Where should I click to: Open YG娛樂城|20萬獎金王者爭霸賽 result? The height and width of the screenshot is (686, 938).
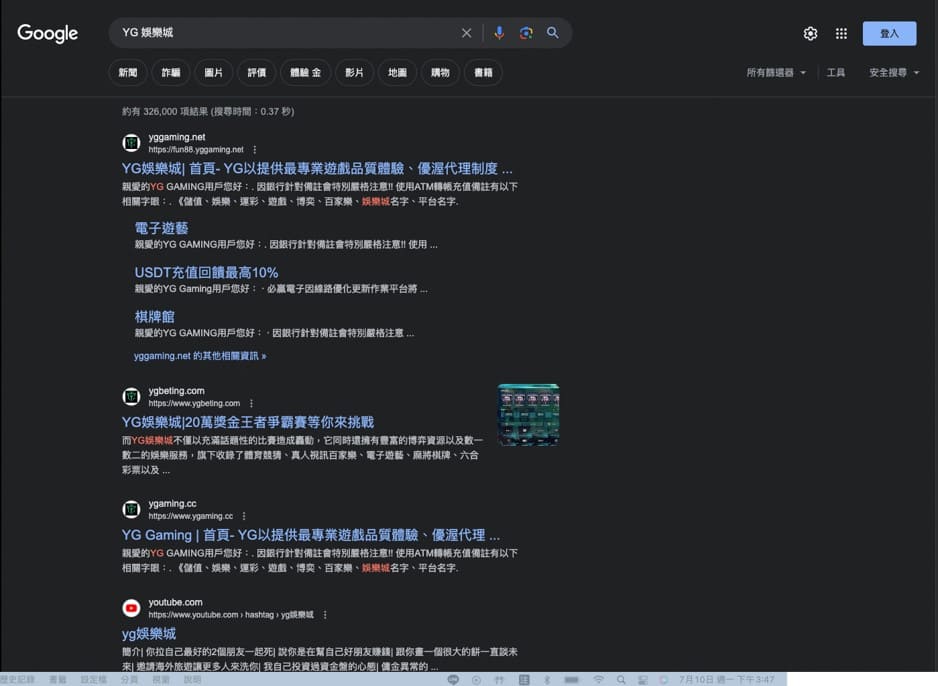tap(248, 422)
